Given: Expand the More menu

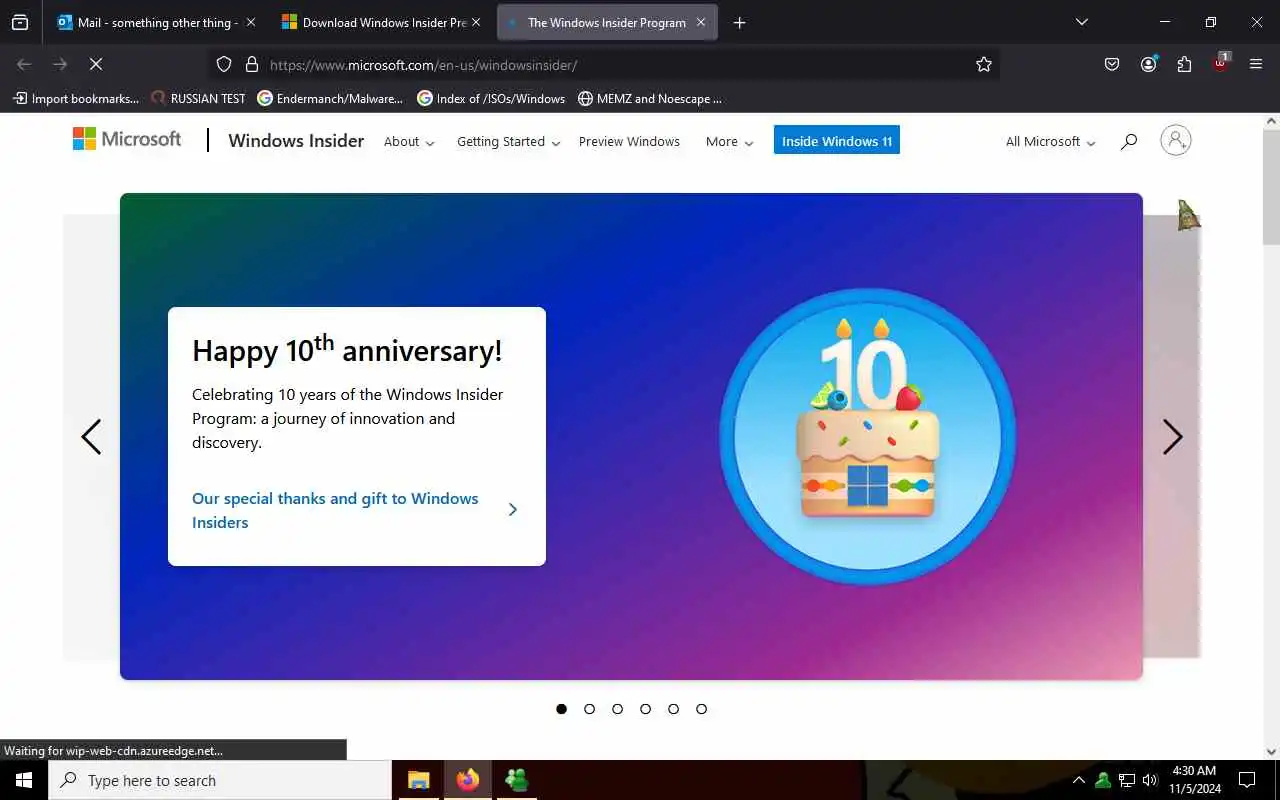Looking at the screenshot, I should (729, 142).
